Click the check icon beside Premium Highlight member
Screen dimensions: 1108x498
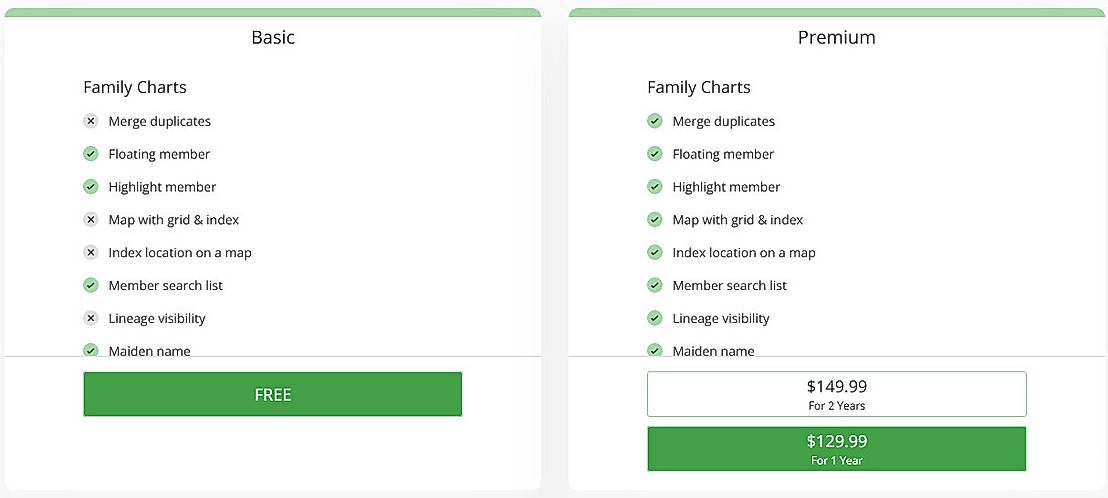[654, 187]
